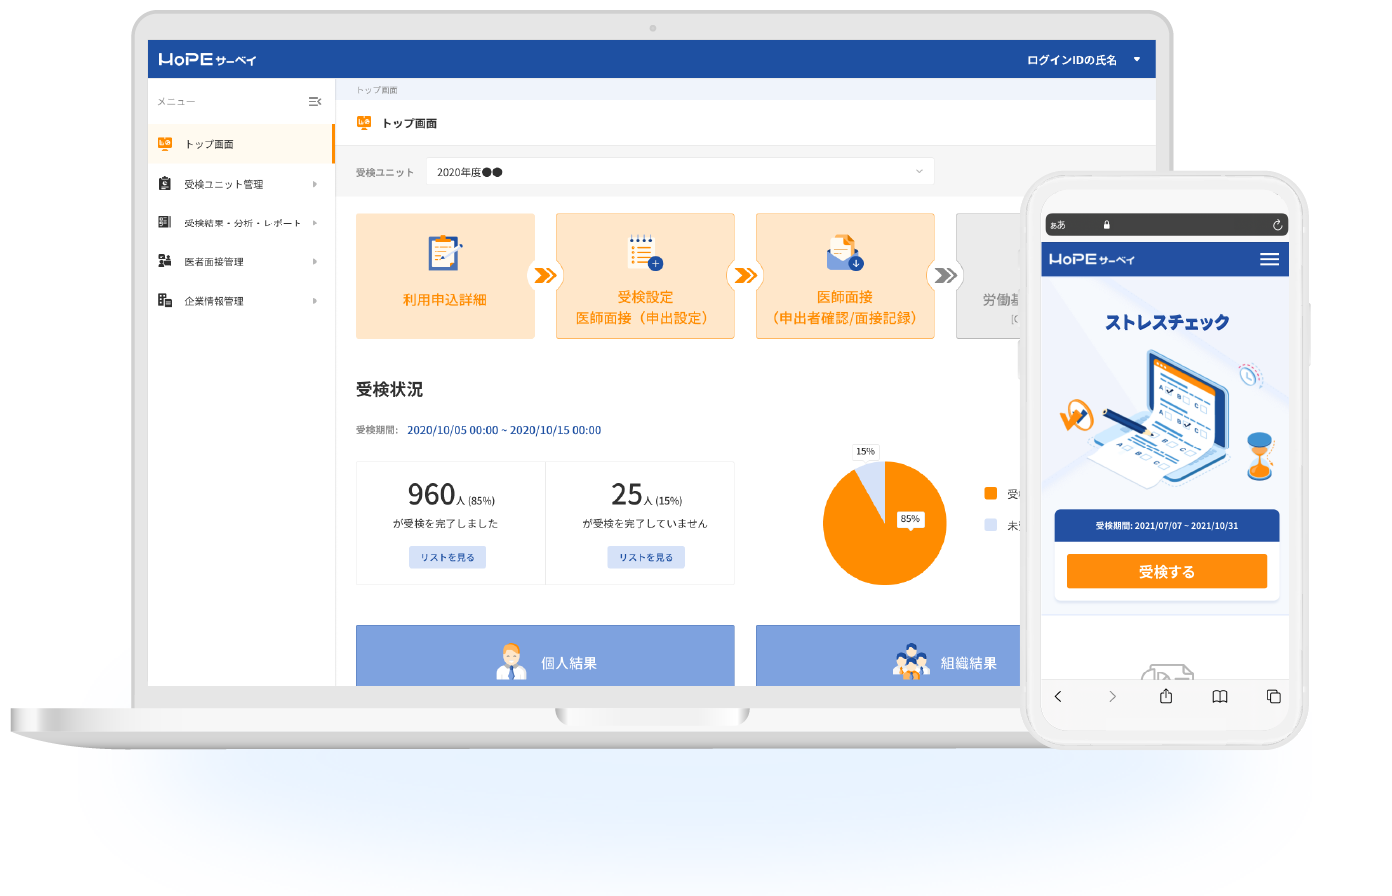1392x896 pixels.
Task: Click the HoPE サーベイ logo on laptop
Action: point(207,59)
